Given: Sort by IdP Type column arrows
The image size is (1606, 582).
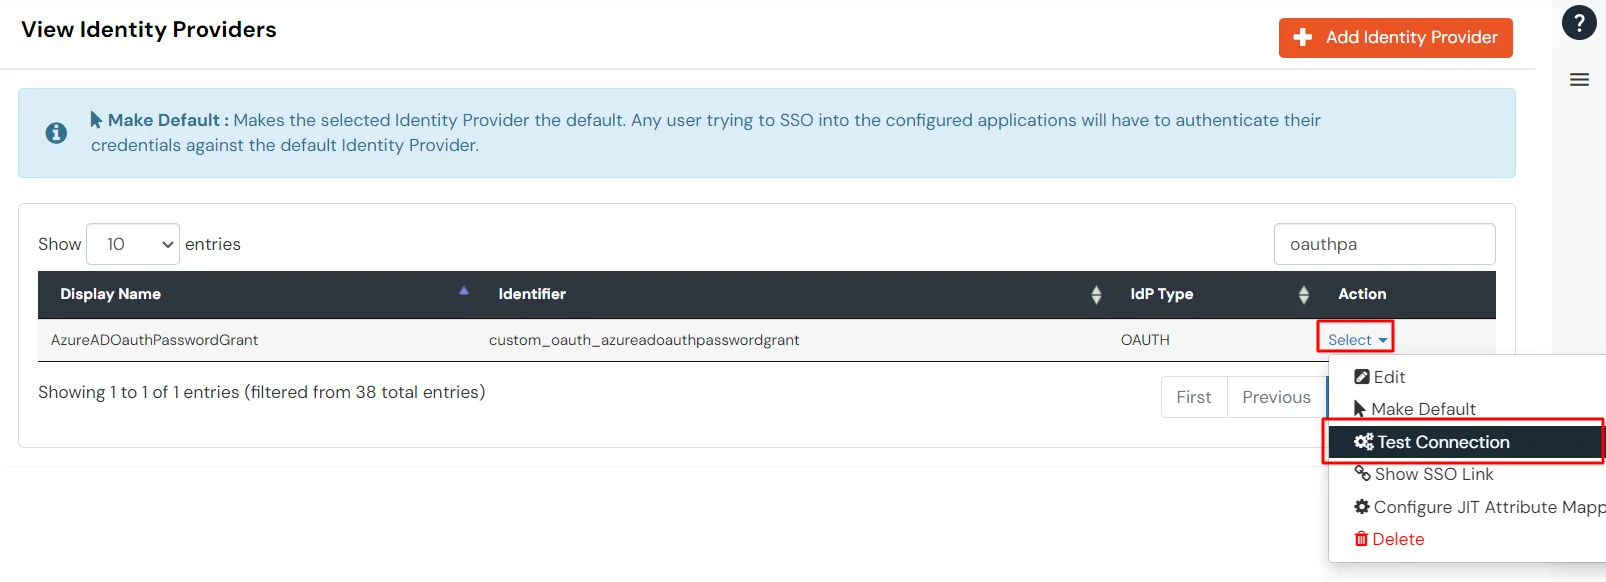Looking at the screenshot, I should click(x=1303, y=294).
